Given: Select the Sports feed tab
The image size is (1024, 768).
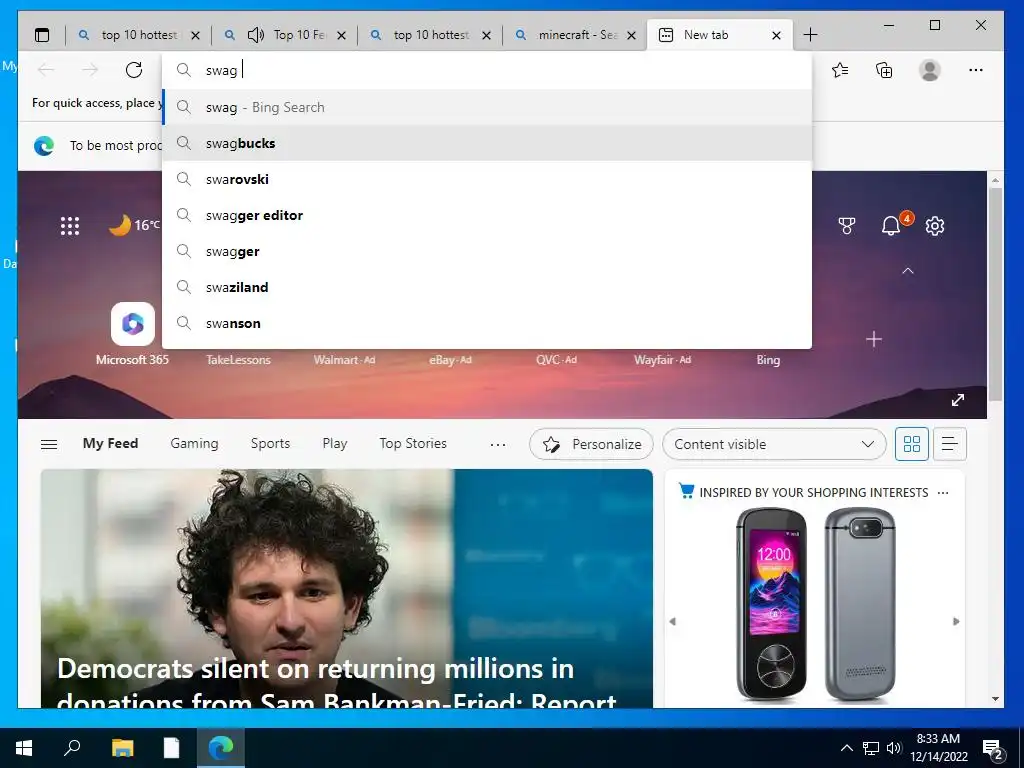Looking at the screenshot, I should [270, 443].
